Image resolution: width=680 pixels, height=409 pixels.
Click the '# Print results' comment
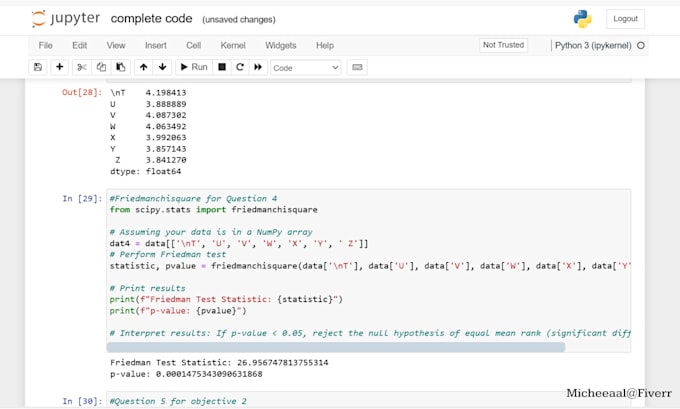click(x=147, y=288)
